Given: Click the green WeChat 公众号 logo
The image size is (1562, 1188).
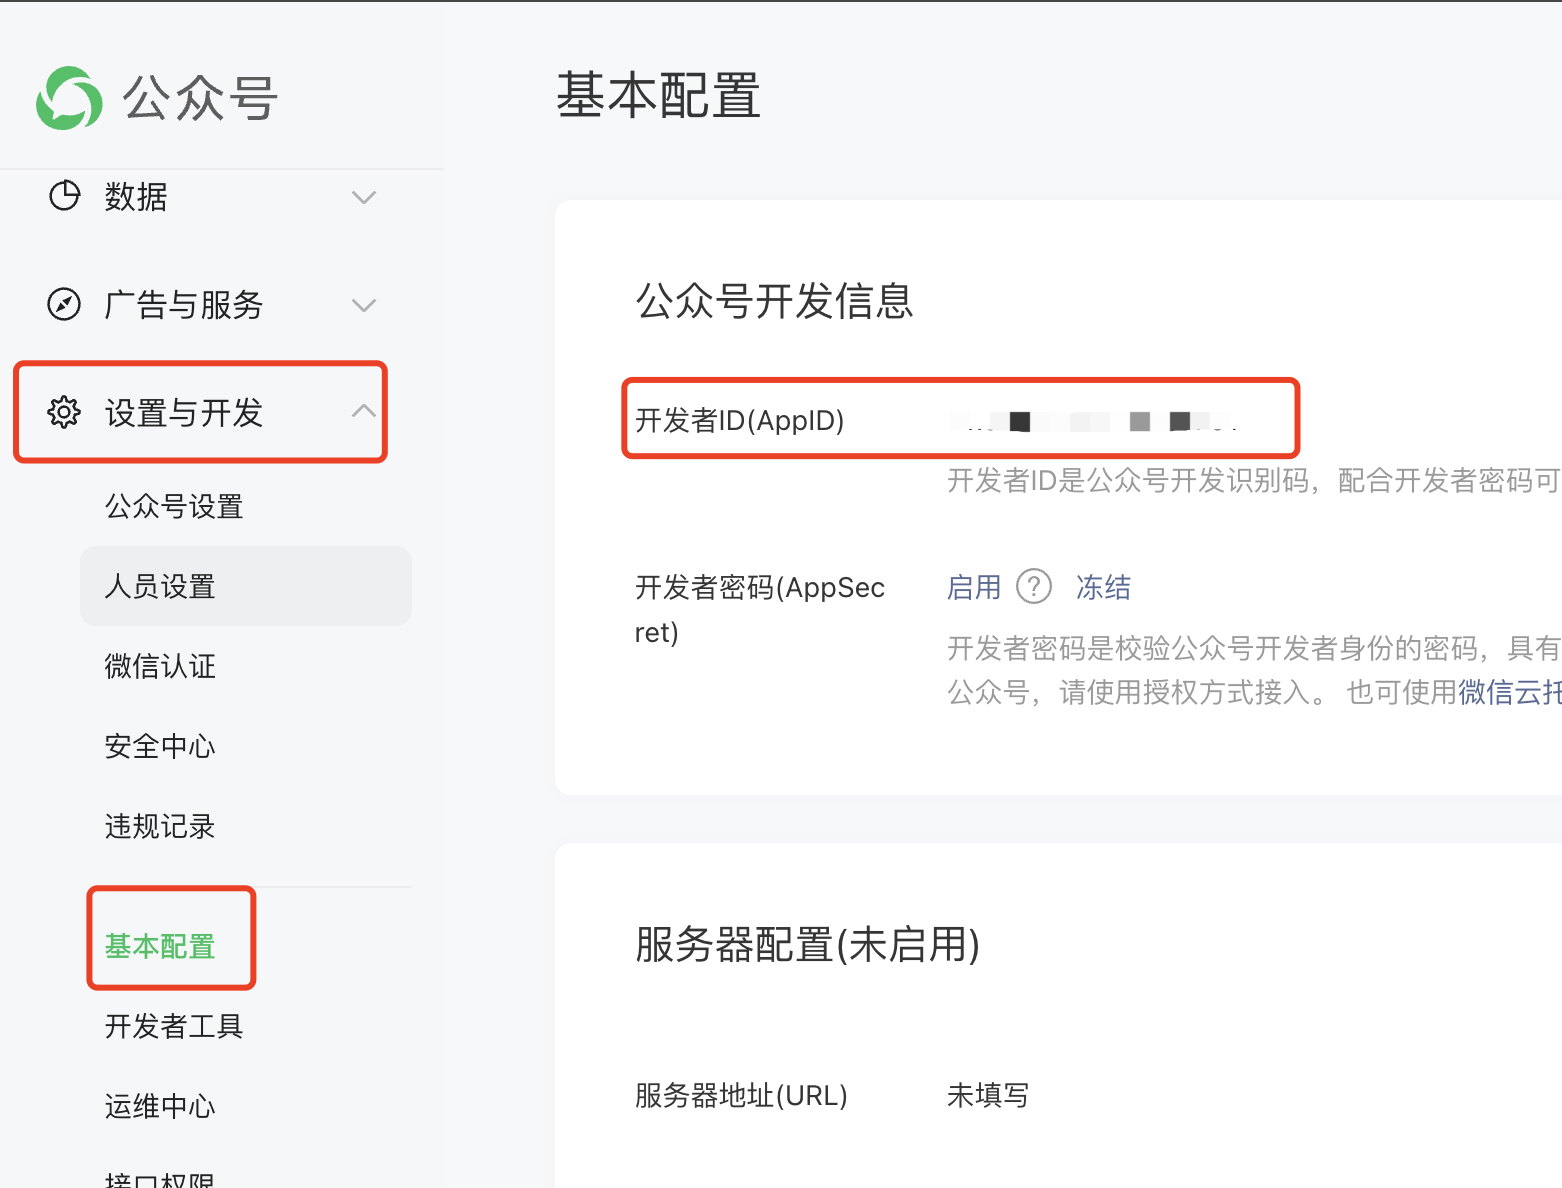Looking at the screenshot, I should tap(69, 98).
